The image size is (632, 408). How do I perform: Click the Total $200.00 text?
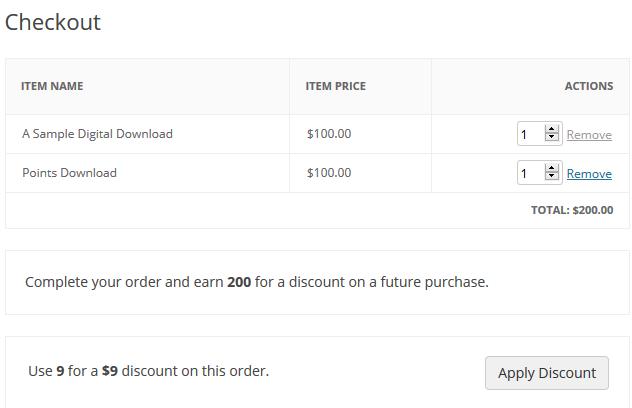click(x=572, y=211)
